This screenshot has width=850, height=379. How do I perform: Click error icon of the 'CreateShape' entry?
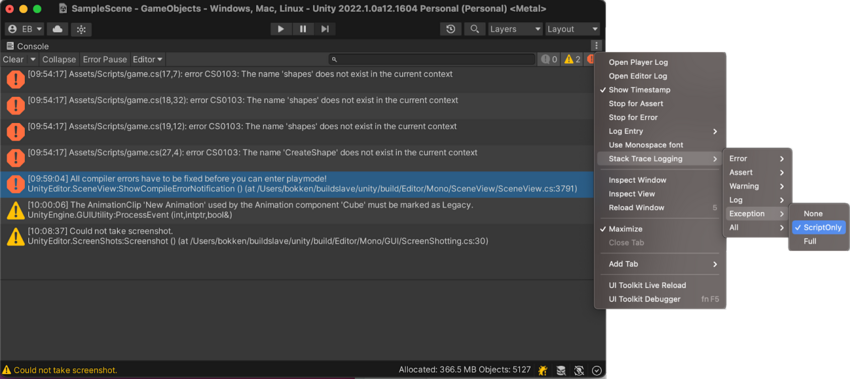16,158
